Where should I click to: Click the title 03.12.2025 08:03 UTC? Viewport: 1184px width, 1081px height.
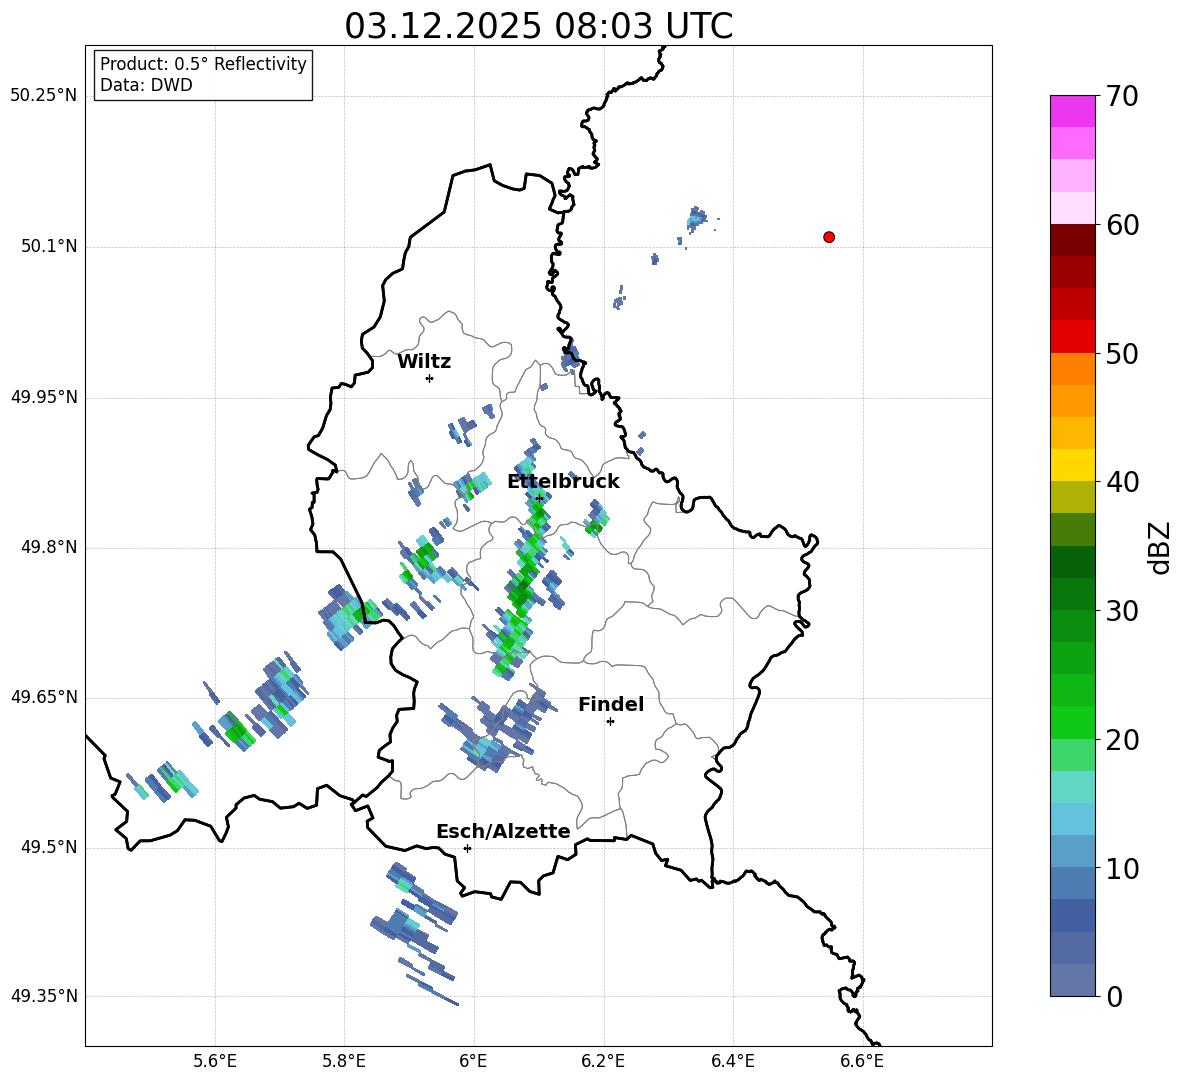538,26
